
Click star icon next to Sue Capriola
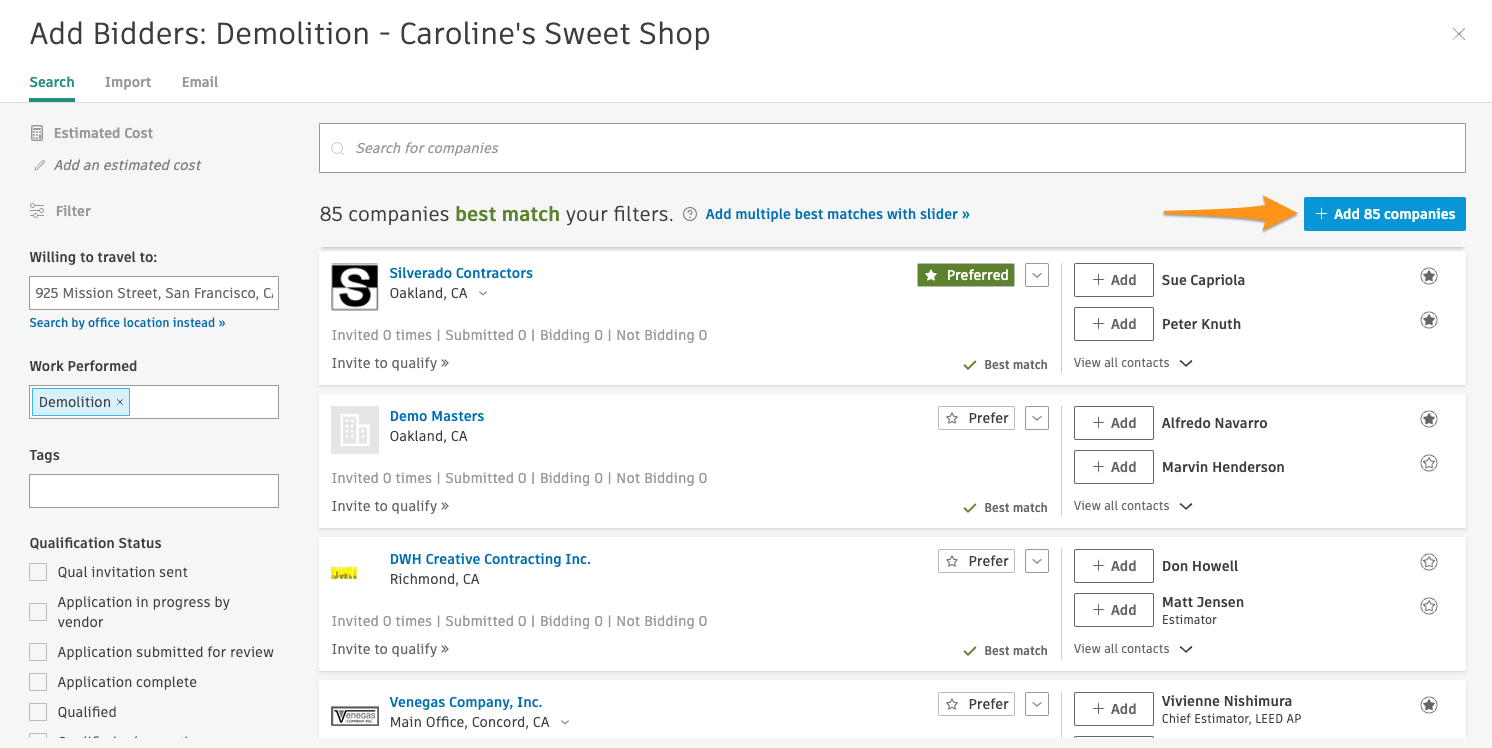point(1429,276)
